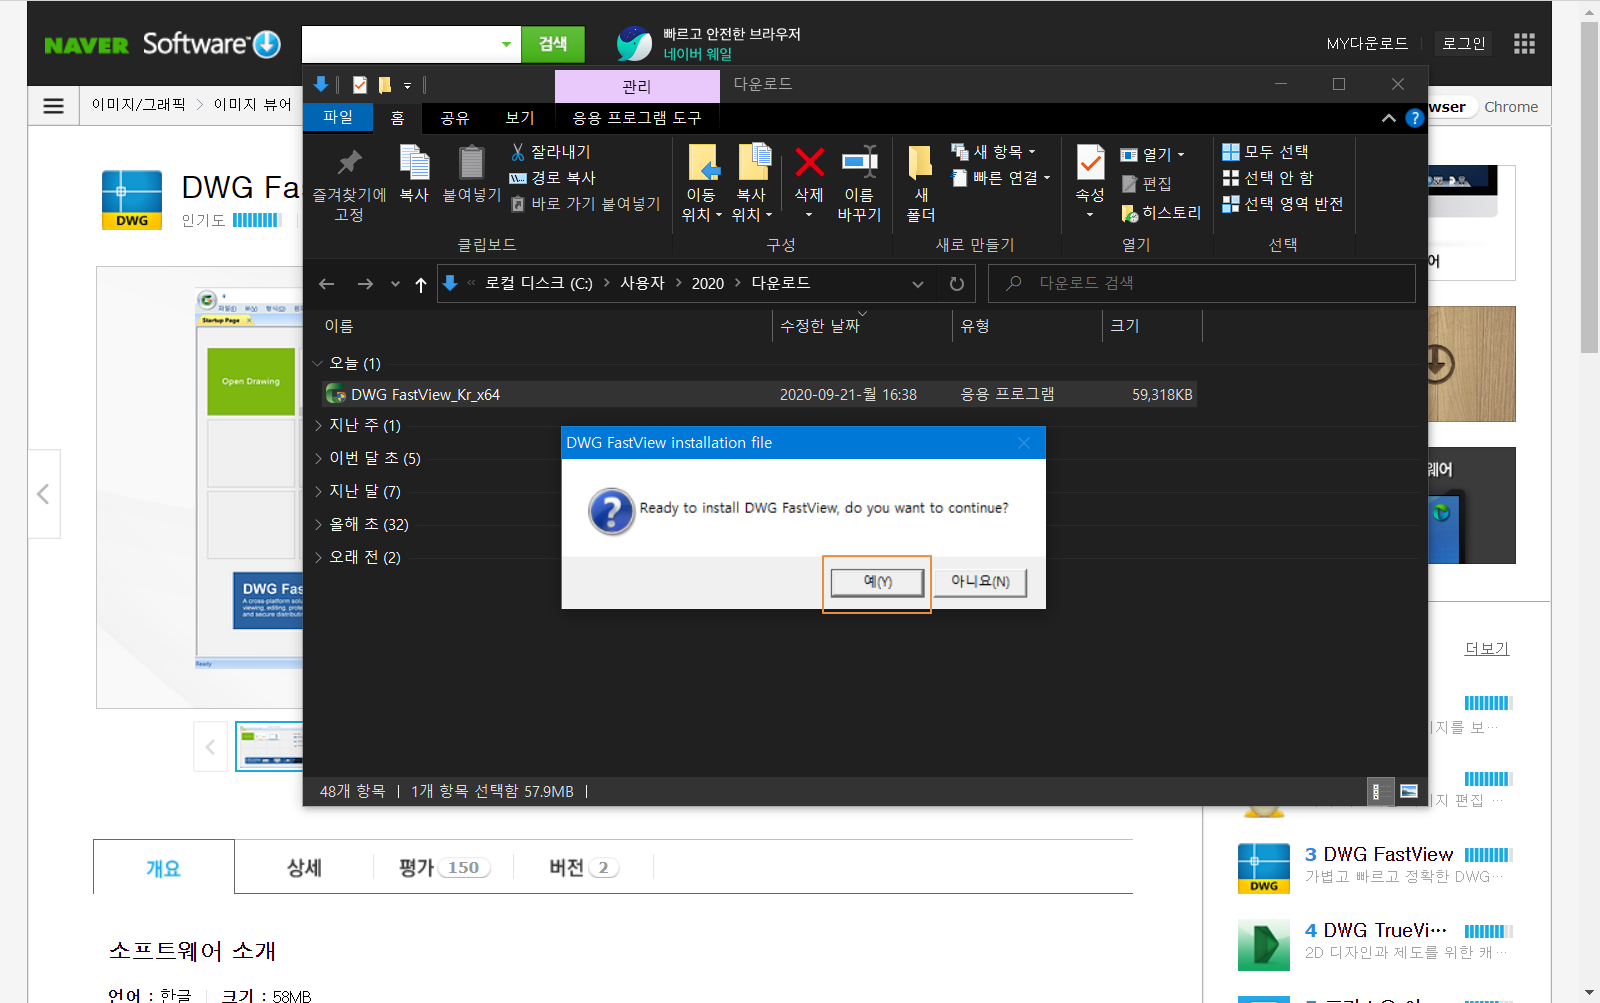Click the 더보기 link in the sidebar
The image size is (1600, 1003).
click(1486, 649)
